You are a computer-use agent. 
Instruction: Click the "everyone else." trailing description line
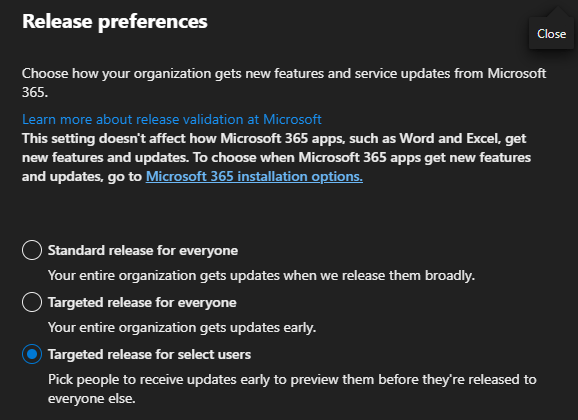[x=92, y=398]
